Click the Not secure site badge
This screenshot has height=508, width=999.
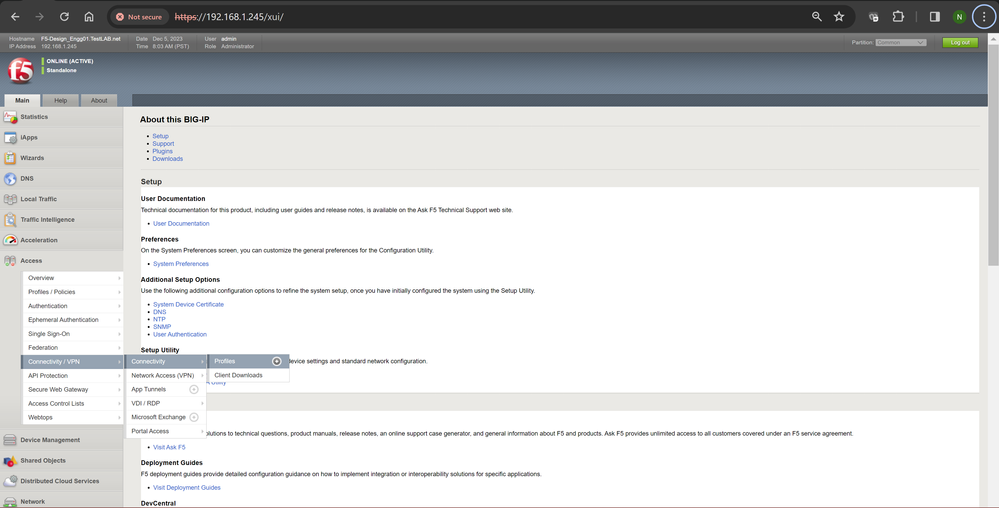pyautogui.click(x=139, y=17)
